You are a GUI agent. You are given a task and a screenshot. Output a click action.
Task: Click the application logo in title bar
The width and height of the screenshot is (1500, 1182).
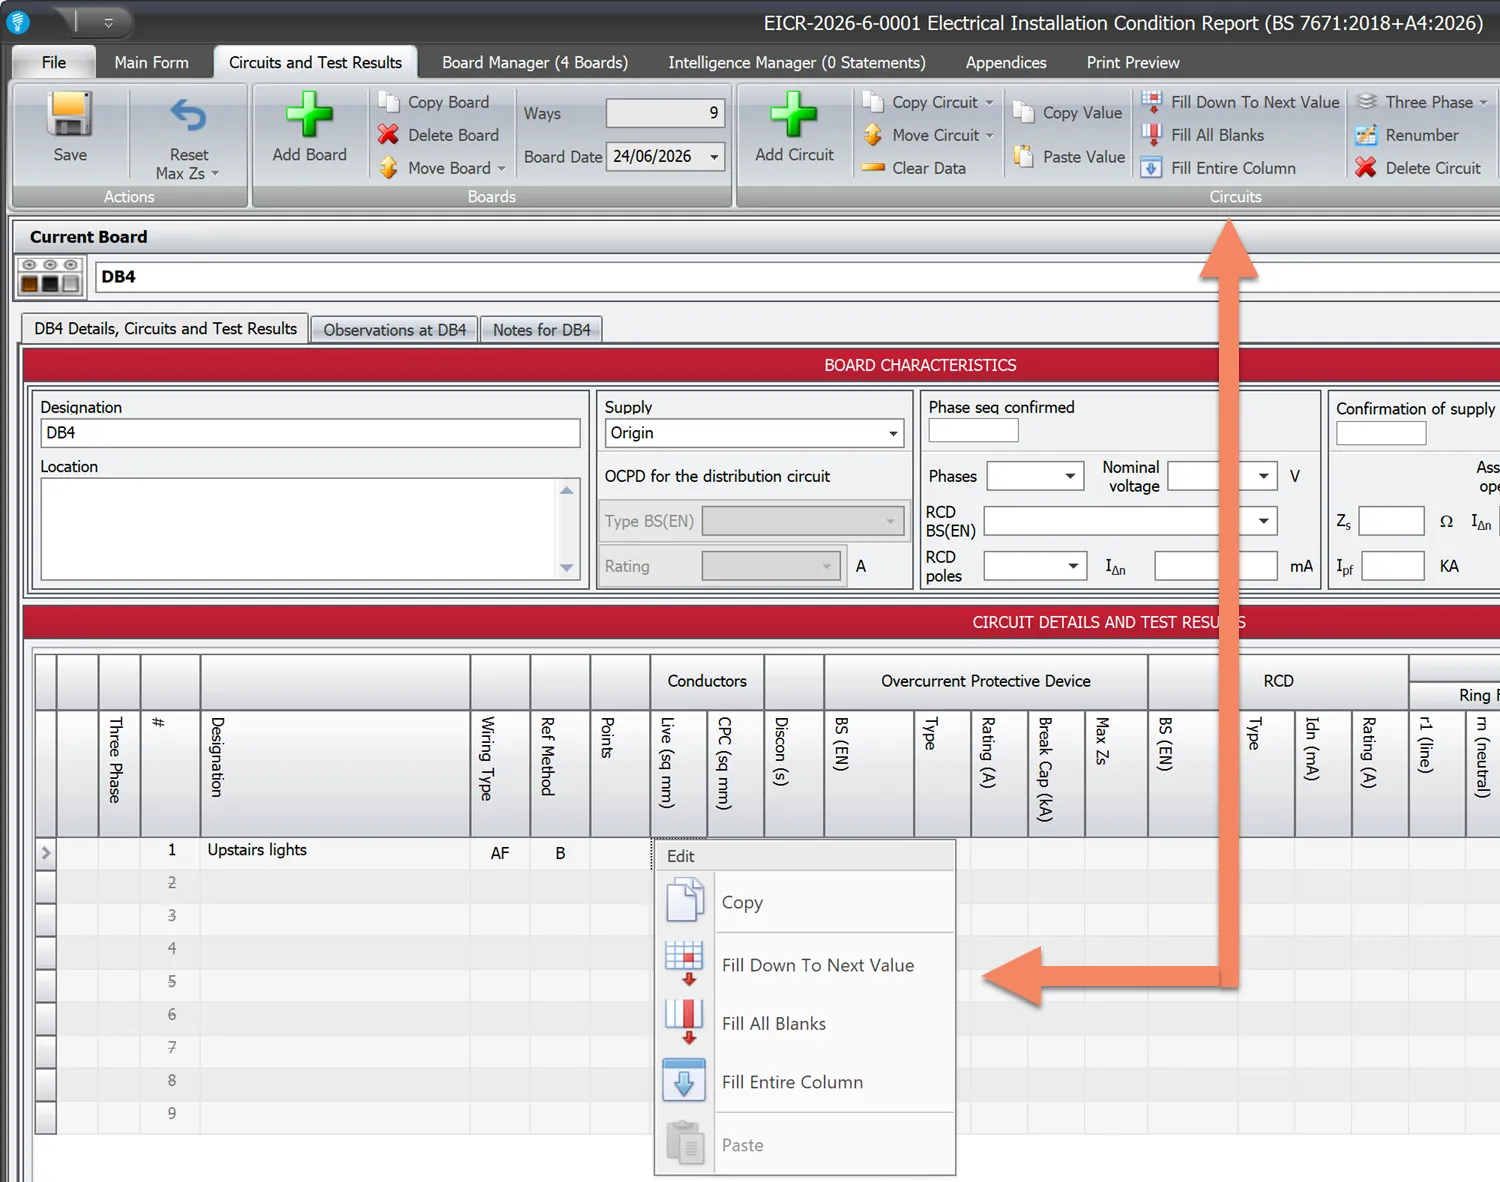coord(18,22)
